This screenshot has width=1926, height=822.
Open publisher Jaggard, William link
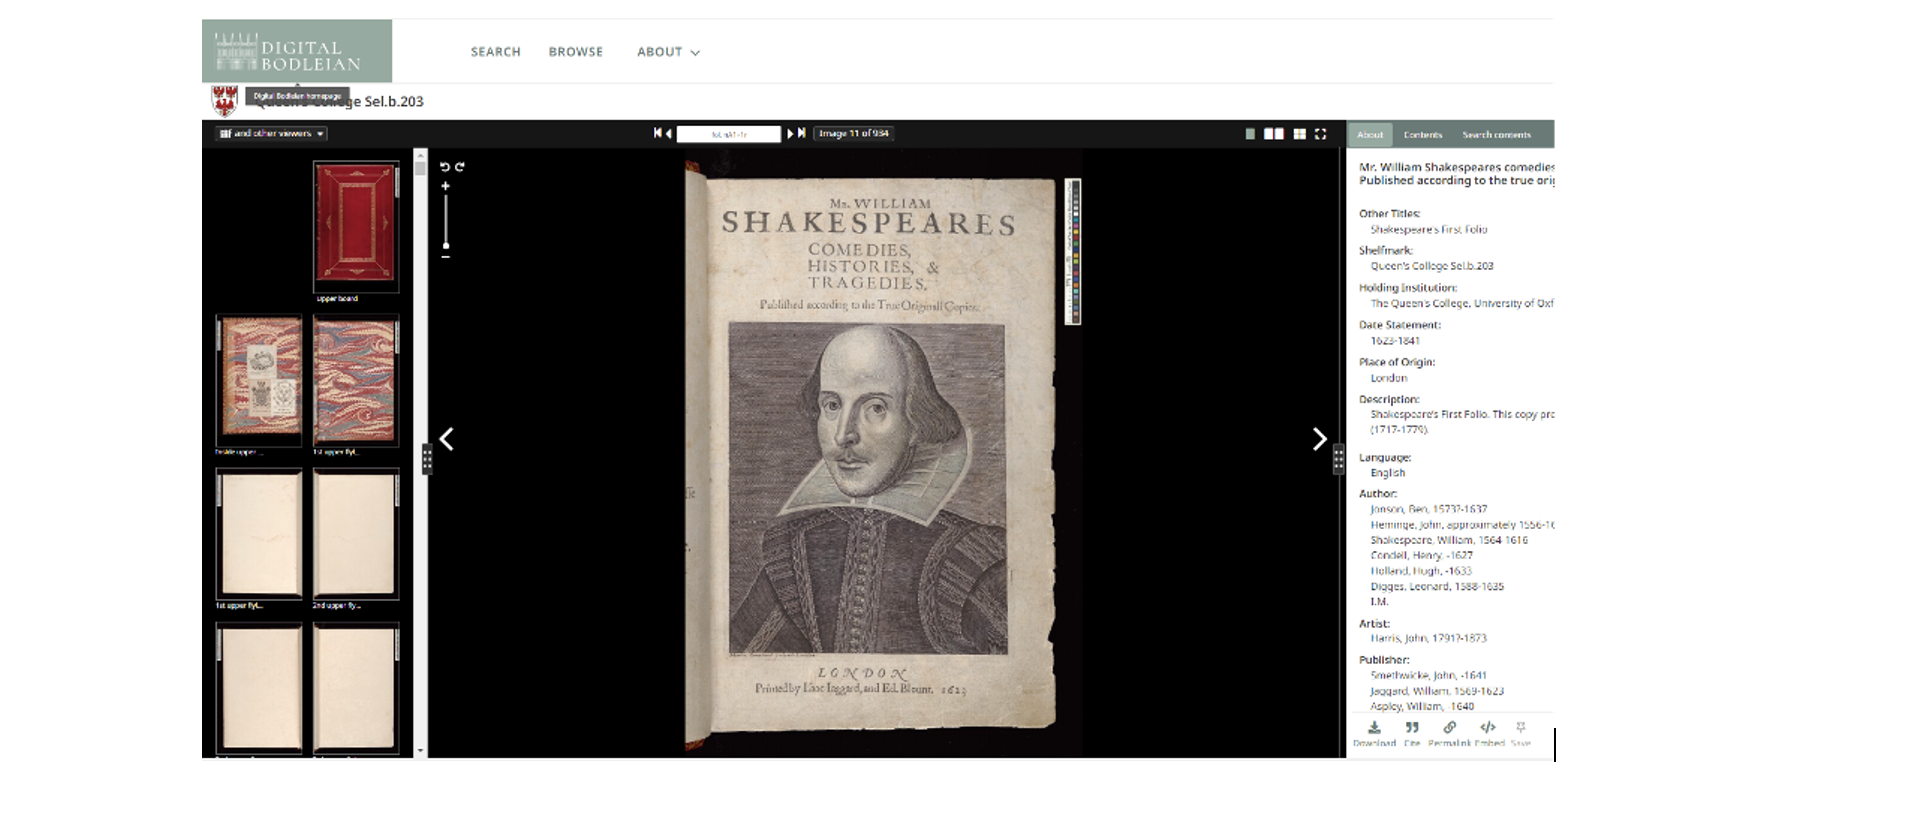pos(1437,691)
